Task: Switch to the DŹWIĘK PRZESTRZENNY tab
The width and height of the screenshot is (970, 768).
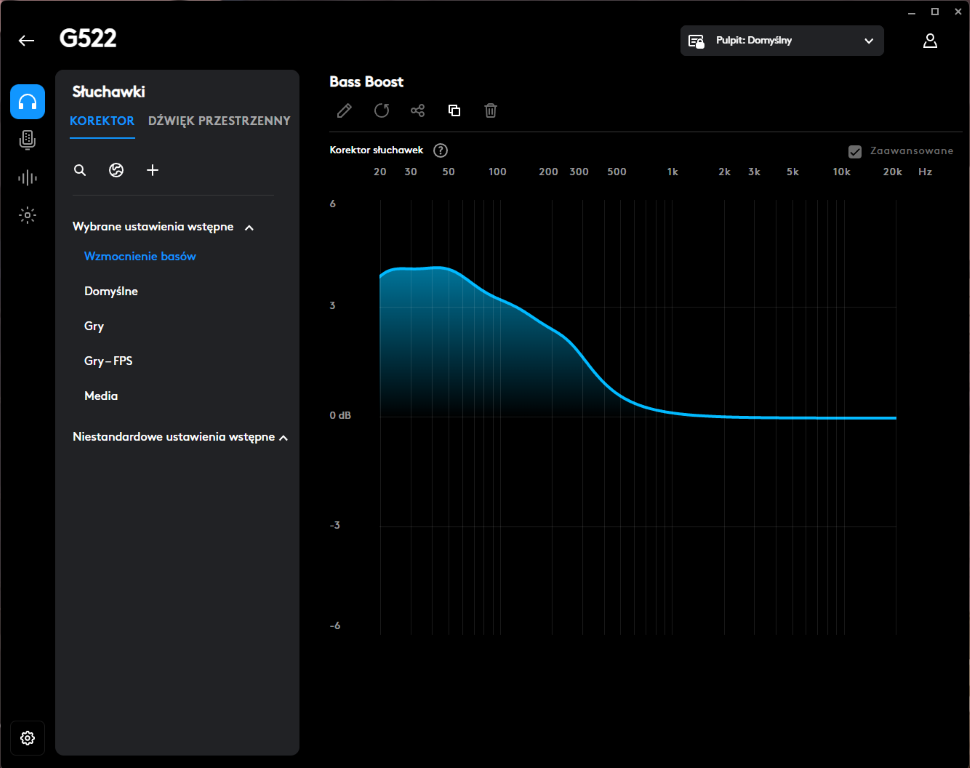Action: [219, 120]
